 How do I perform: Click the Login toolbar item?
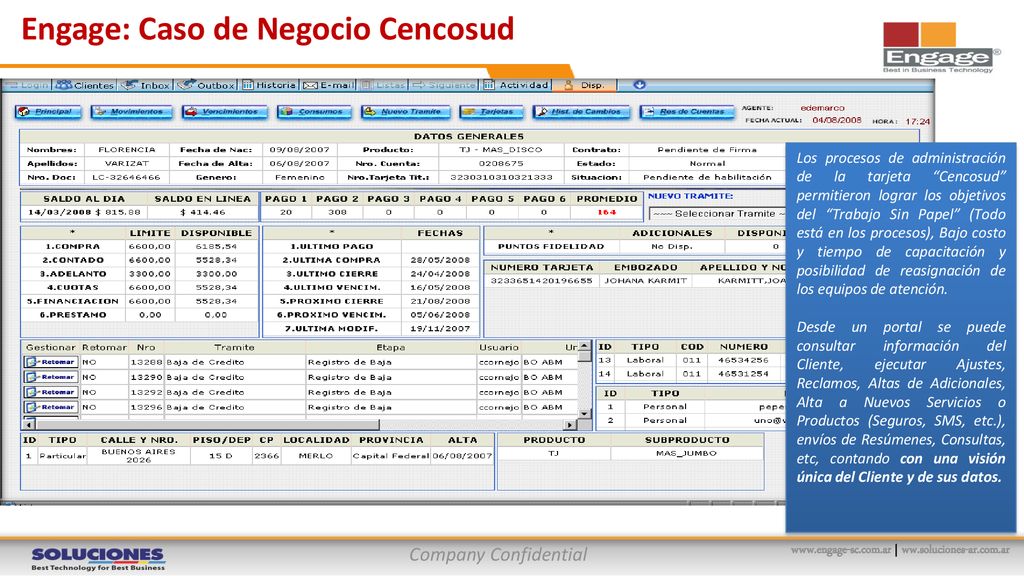[x=27, y=85]
